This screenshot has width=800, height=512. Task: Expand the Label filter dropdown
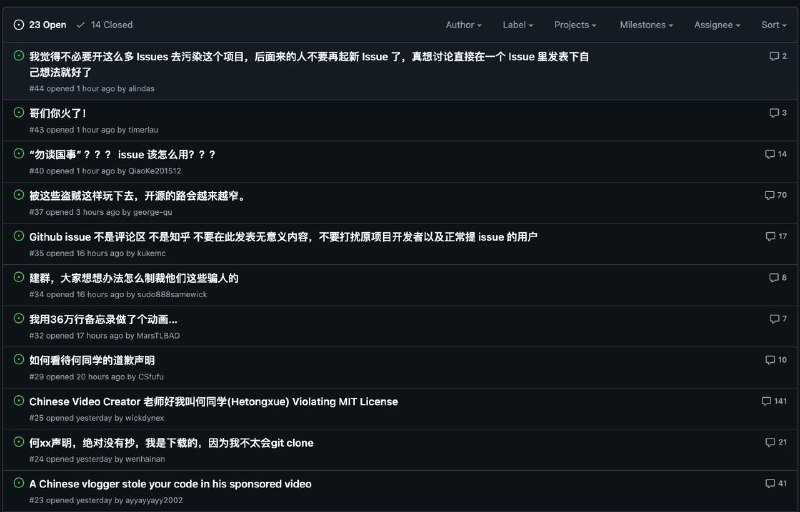click(517, 25)
